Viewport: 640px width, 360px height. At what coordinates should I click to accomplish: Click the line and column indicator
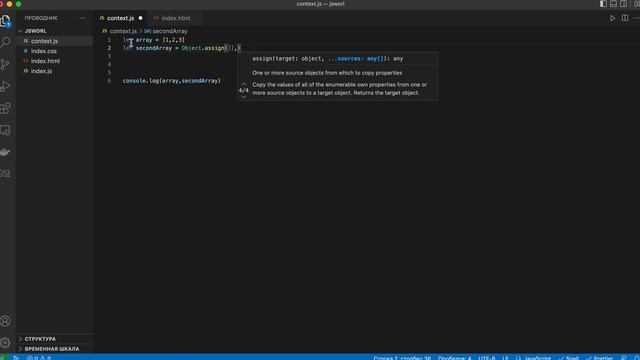pos(402,358)
